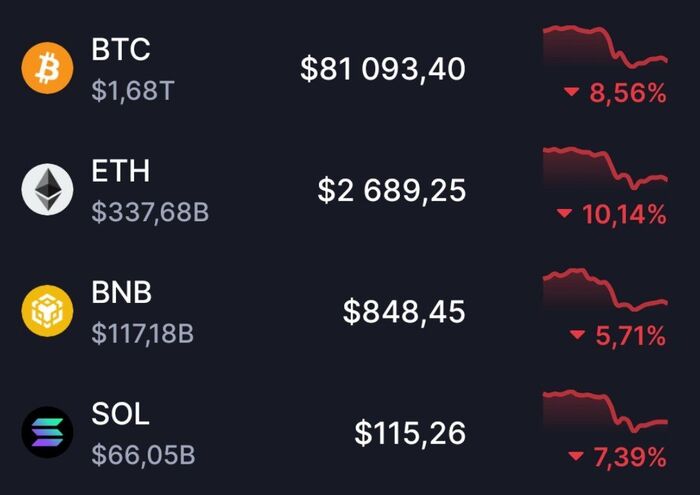
Task: Click the Solana logo icon
Action: [x=48, y=432]
